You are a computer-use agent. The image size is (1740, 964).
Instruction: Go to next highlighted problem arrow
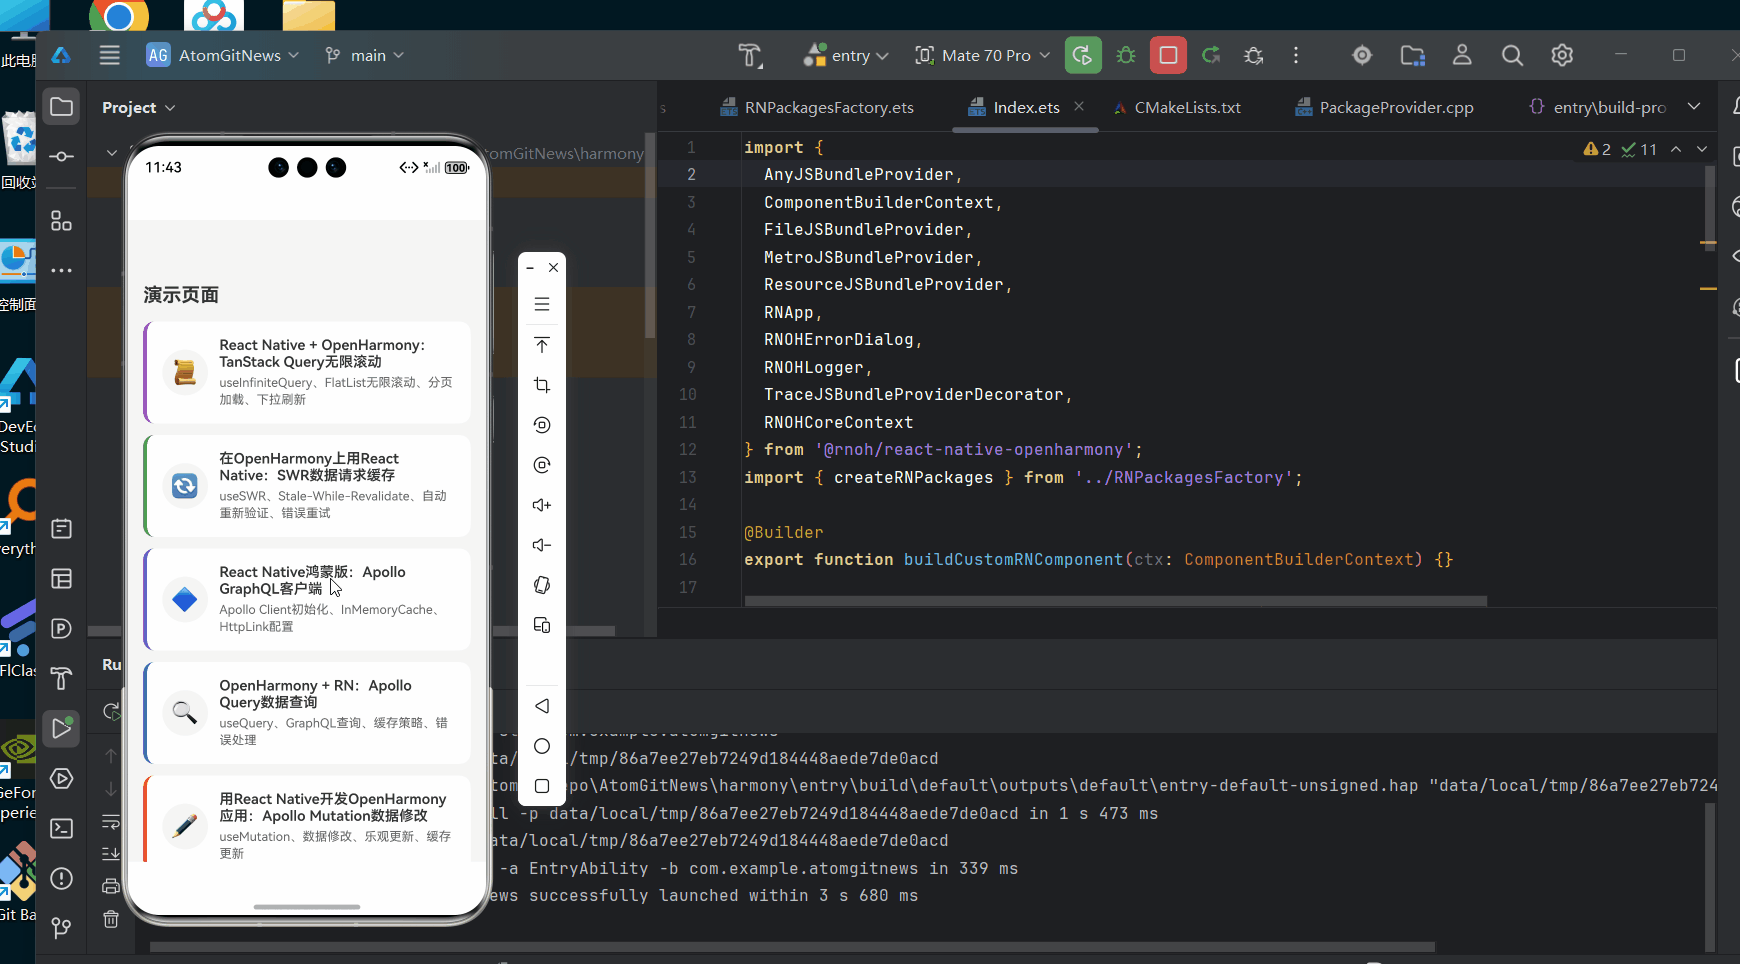1702,149
